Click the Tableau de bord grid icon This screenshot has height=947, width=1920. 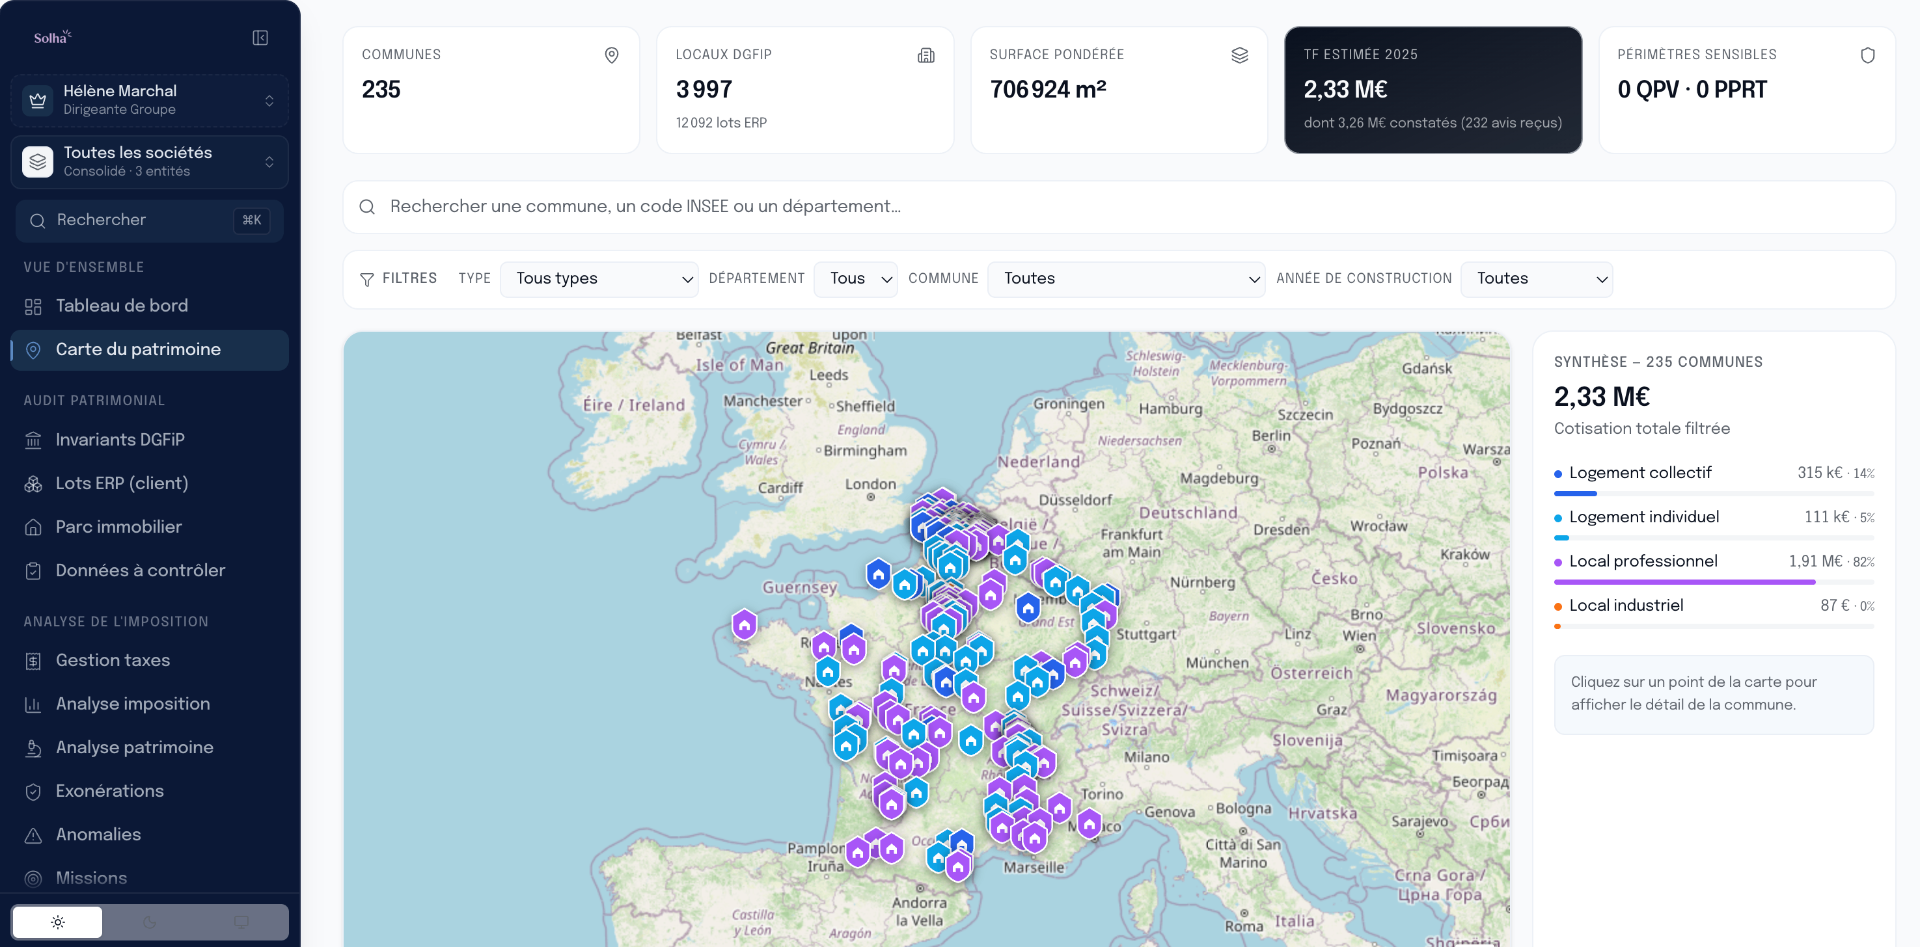click(x=33, y=306)
